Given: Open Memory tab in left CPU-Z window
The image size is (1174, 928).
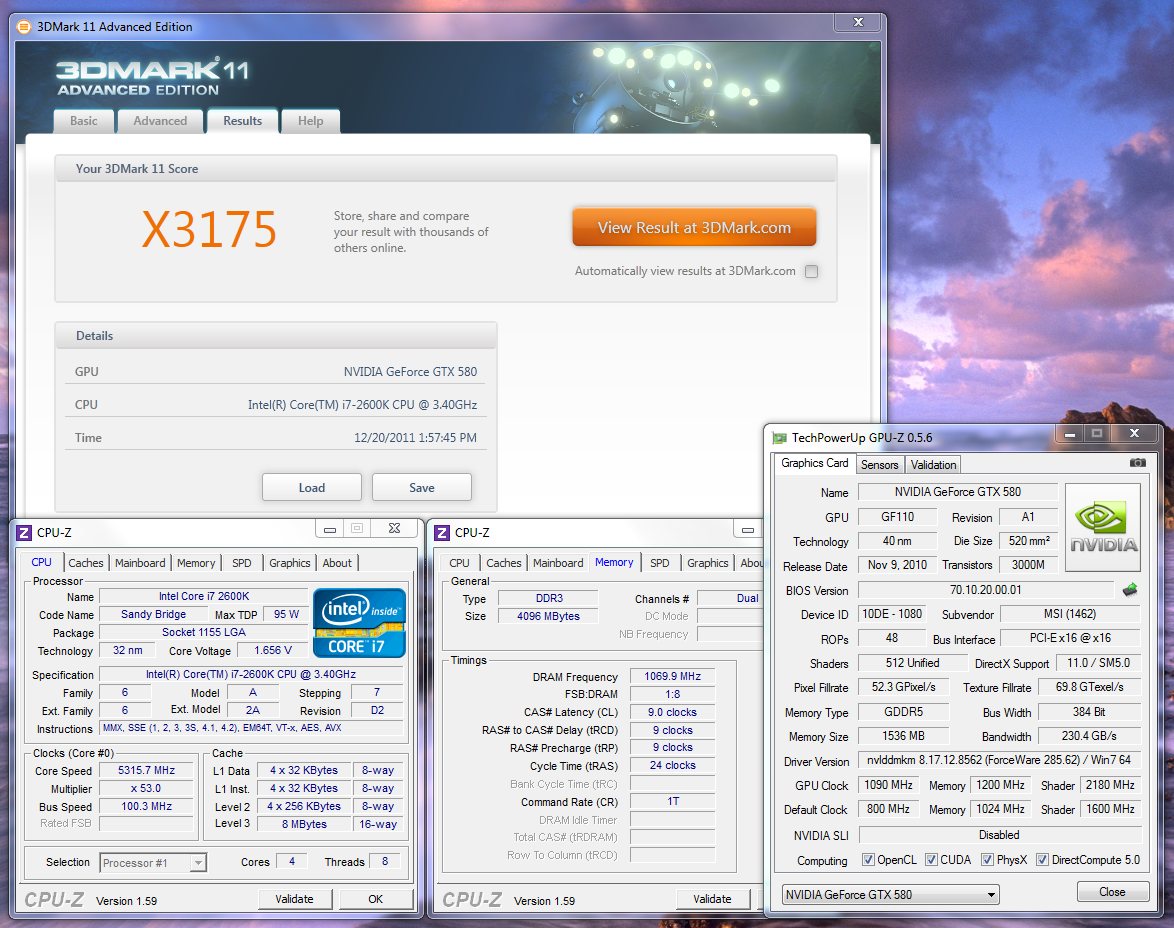Looking at the screenshot, I should point(196,562).
